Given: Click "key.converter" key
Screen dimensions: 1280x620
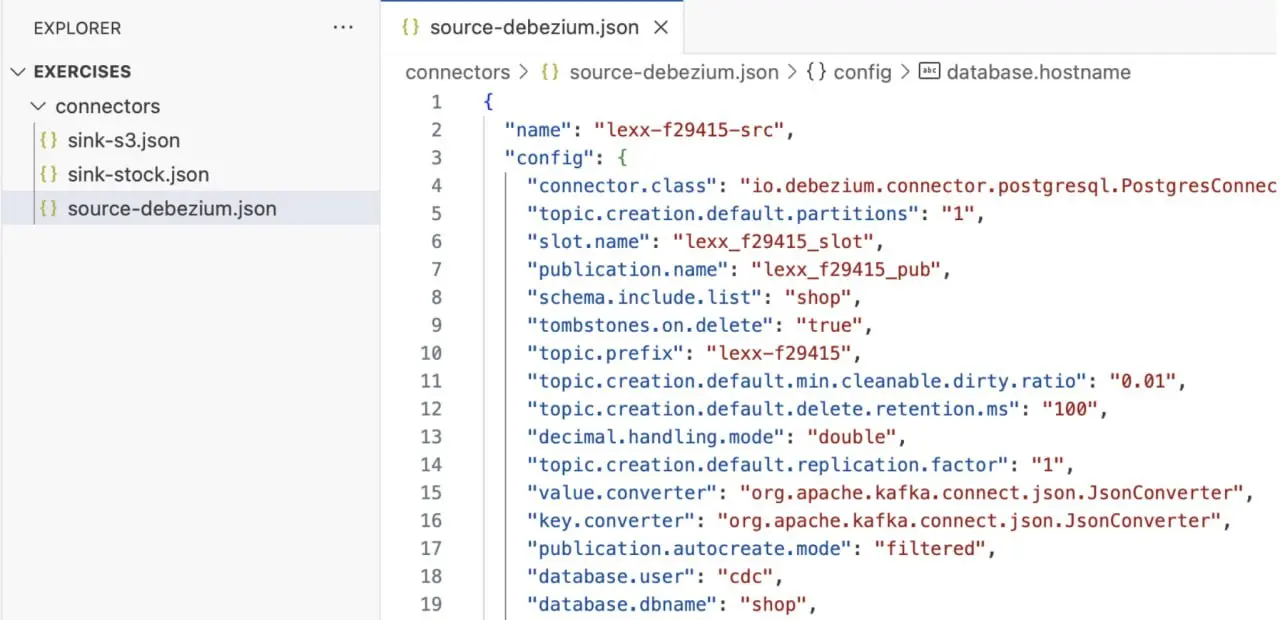Looking at the screenshot, I should click(610, 521).
